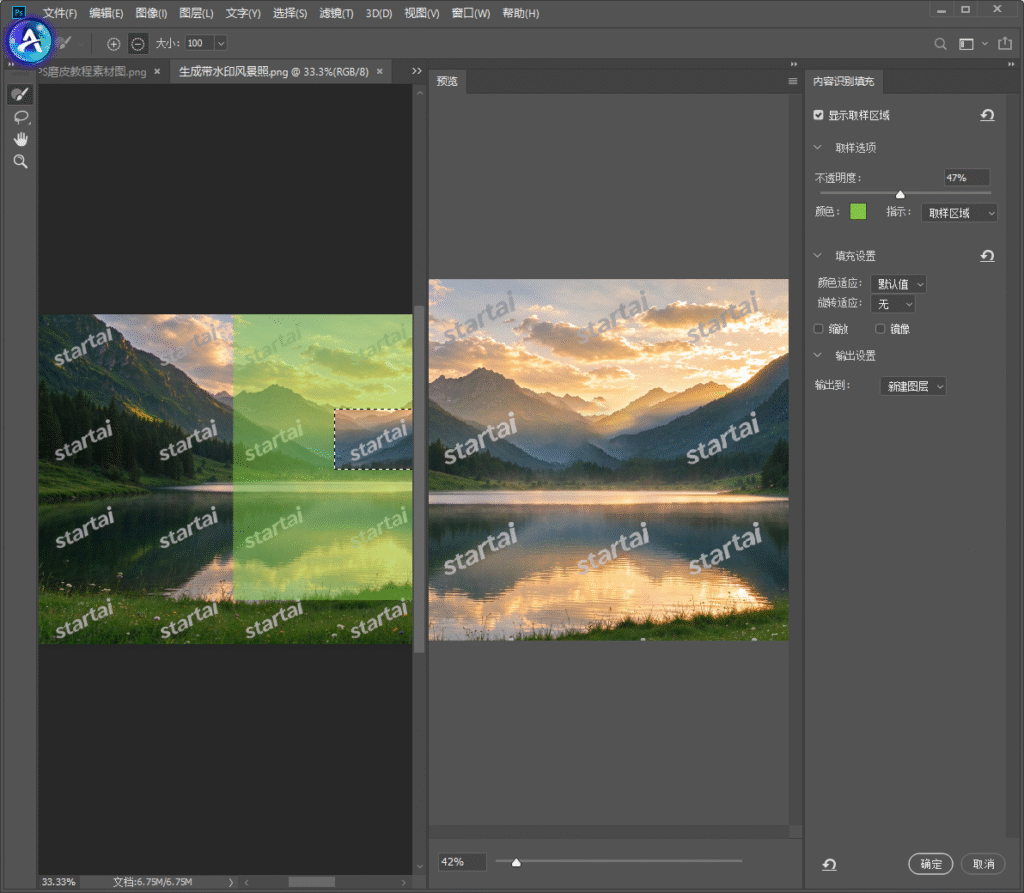Collapse the 取样选项 section
Viewport: 1024px width, 893px height.
(818, 148)
